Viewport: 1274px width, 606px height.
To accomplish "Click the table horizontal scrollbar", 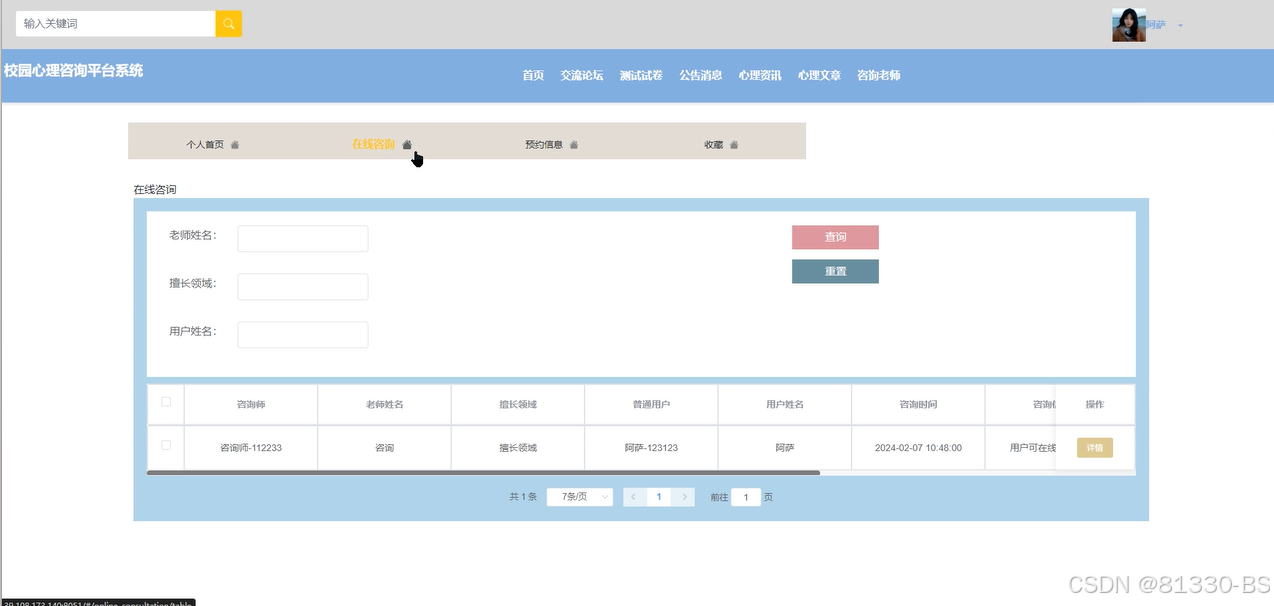I will pos(483,472).
